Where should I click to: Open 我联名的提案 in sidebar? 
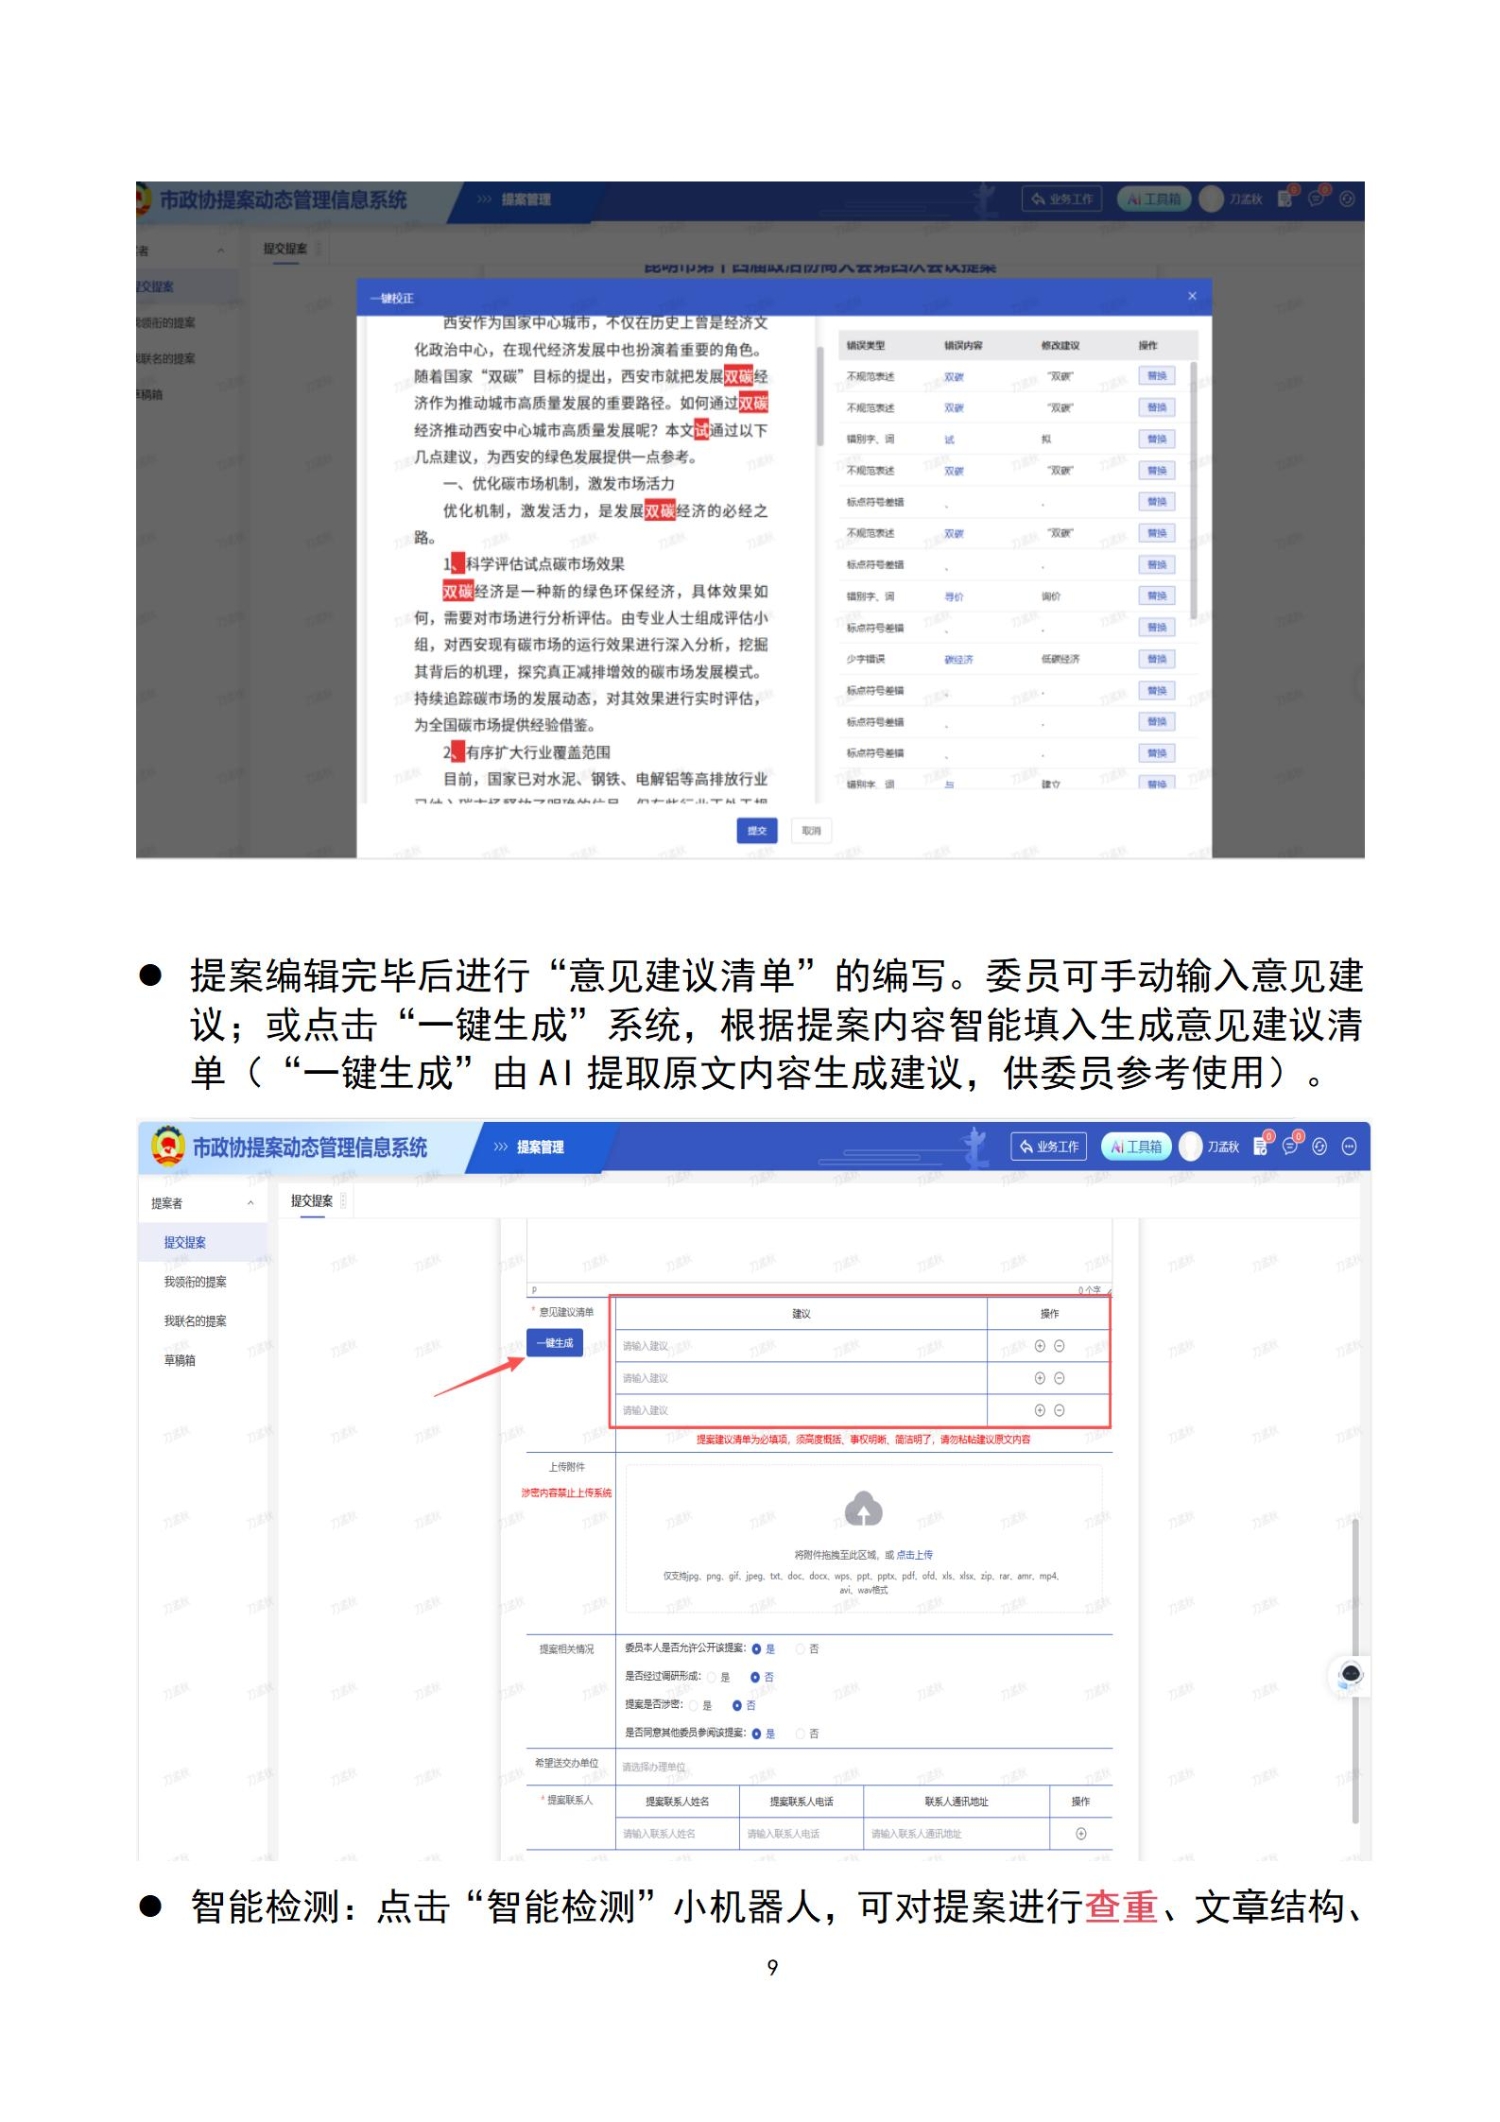(195, 1320)
